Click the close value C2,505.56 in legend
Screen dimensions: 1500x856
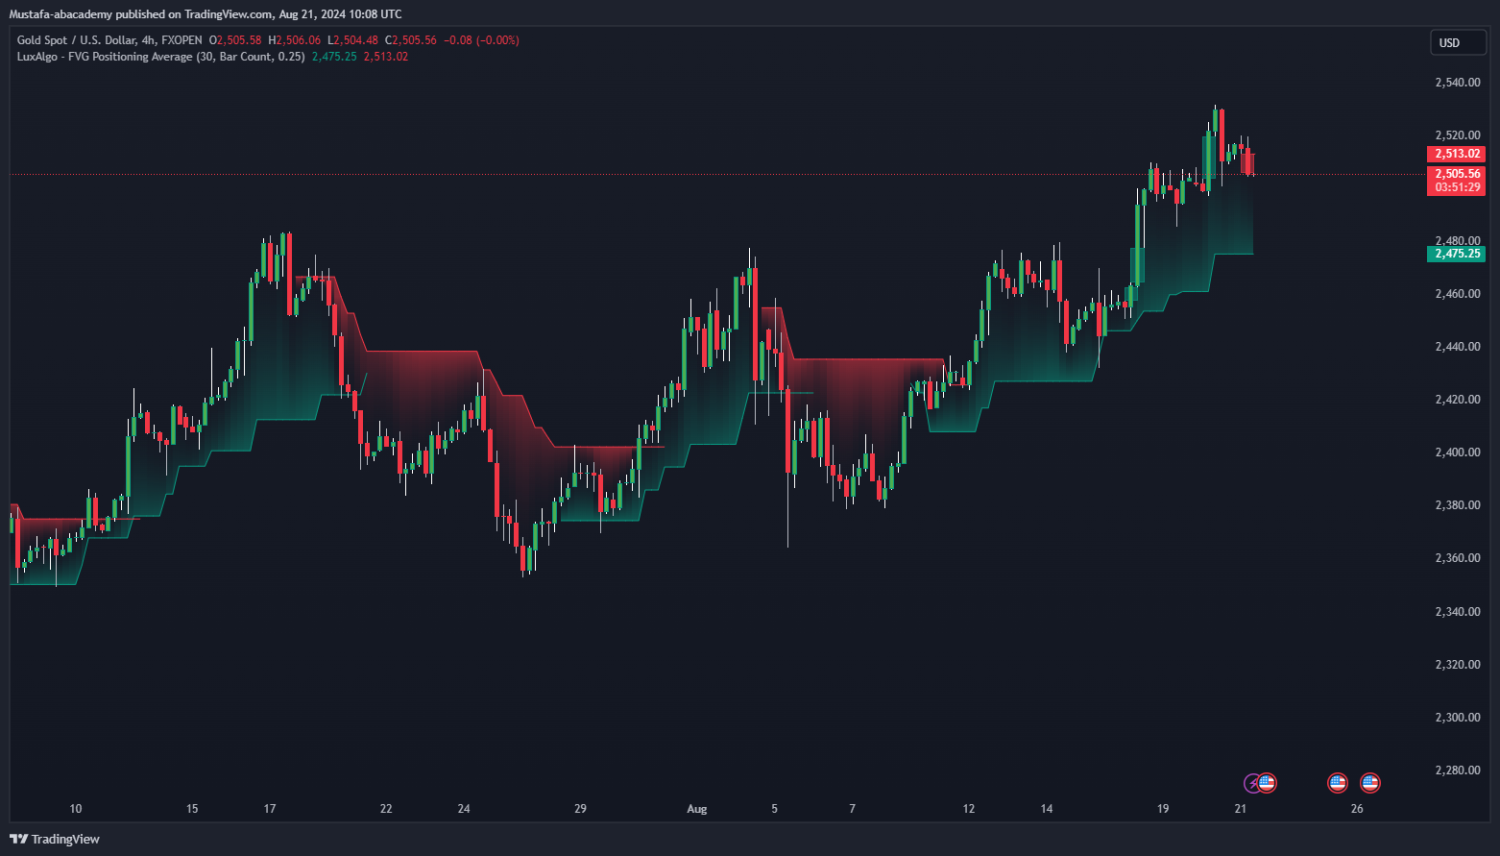(411, 40)
